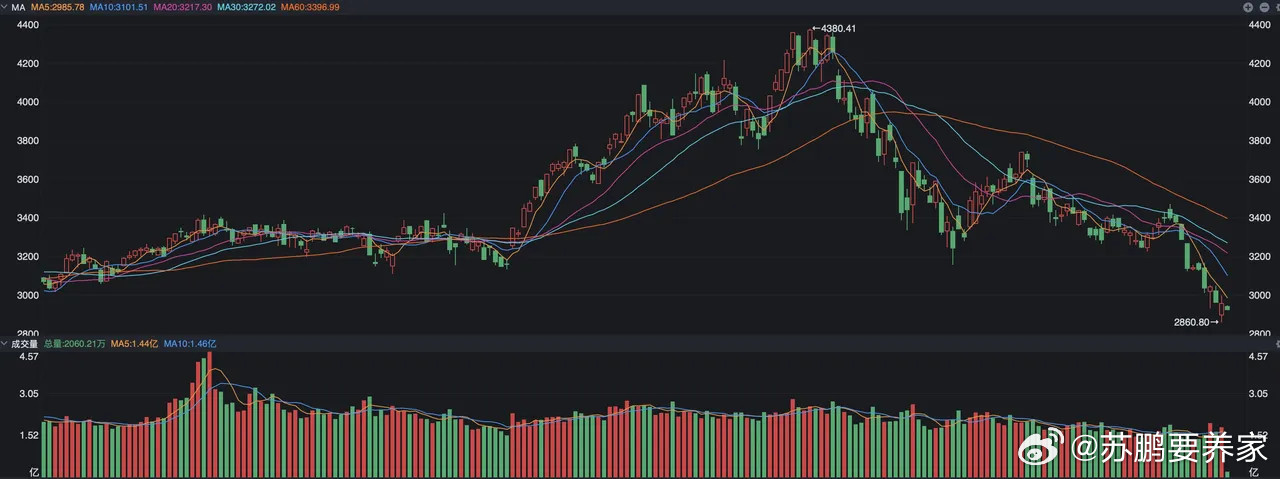This screenshot has width=1280, height=479.
Task: Collapse the MA indicator chevron
Action: tap(5, 7)
